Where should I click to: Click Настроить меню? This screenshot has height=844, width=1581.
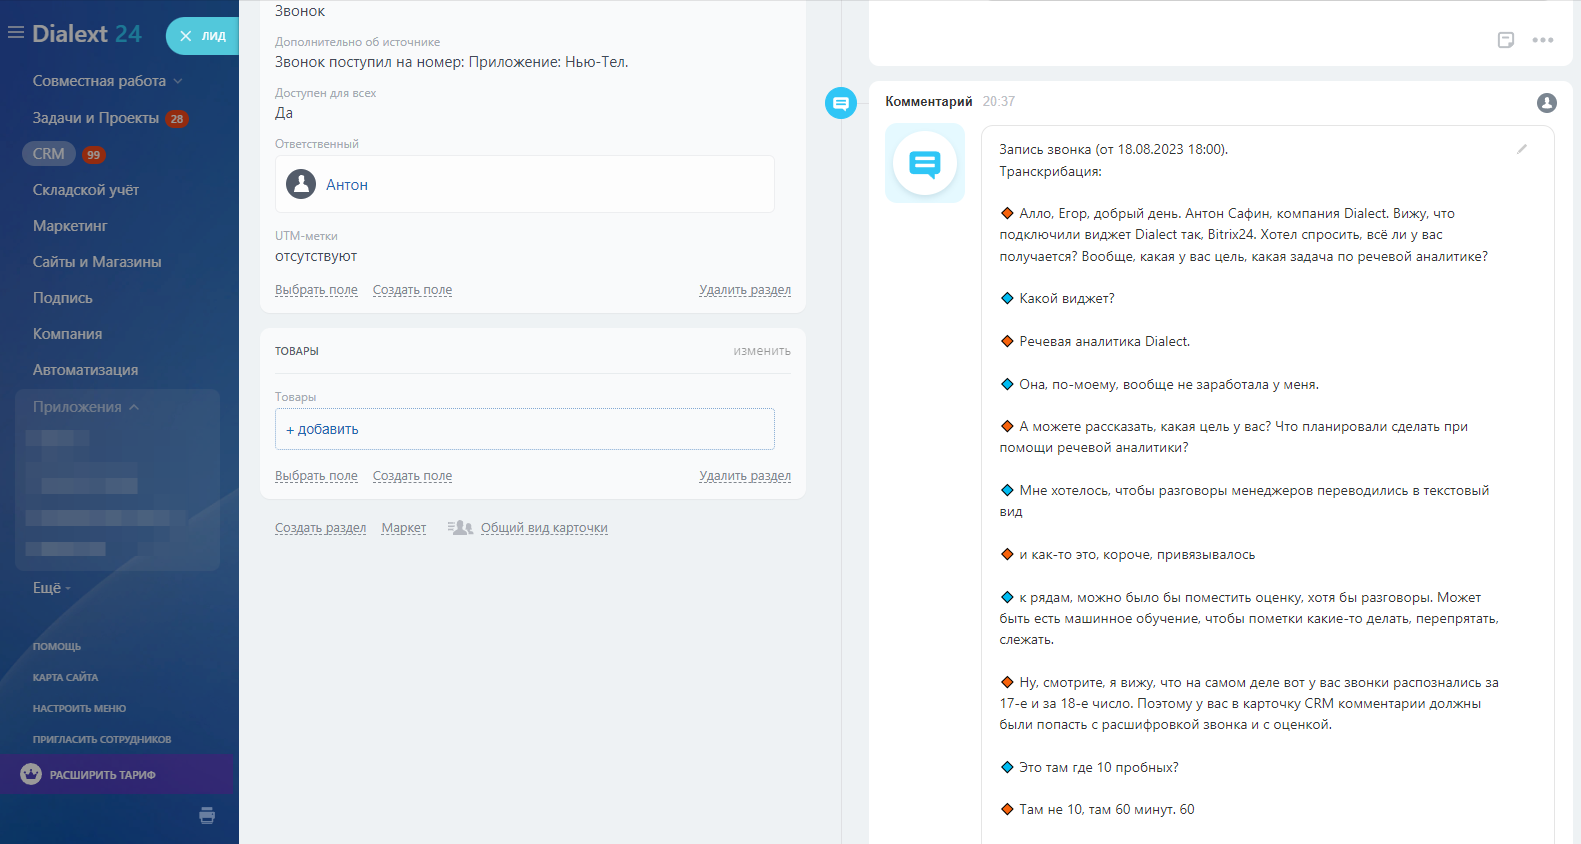[79, 709]
